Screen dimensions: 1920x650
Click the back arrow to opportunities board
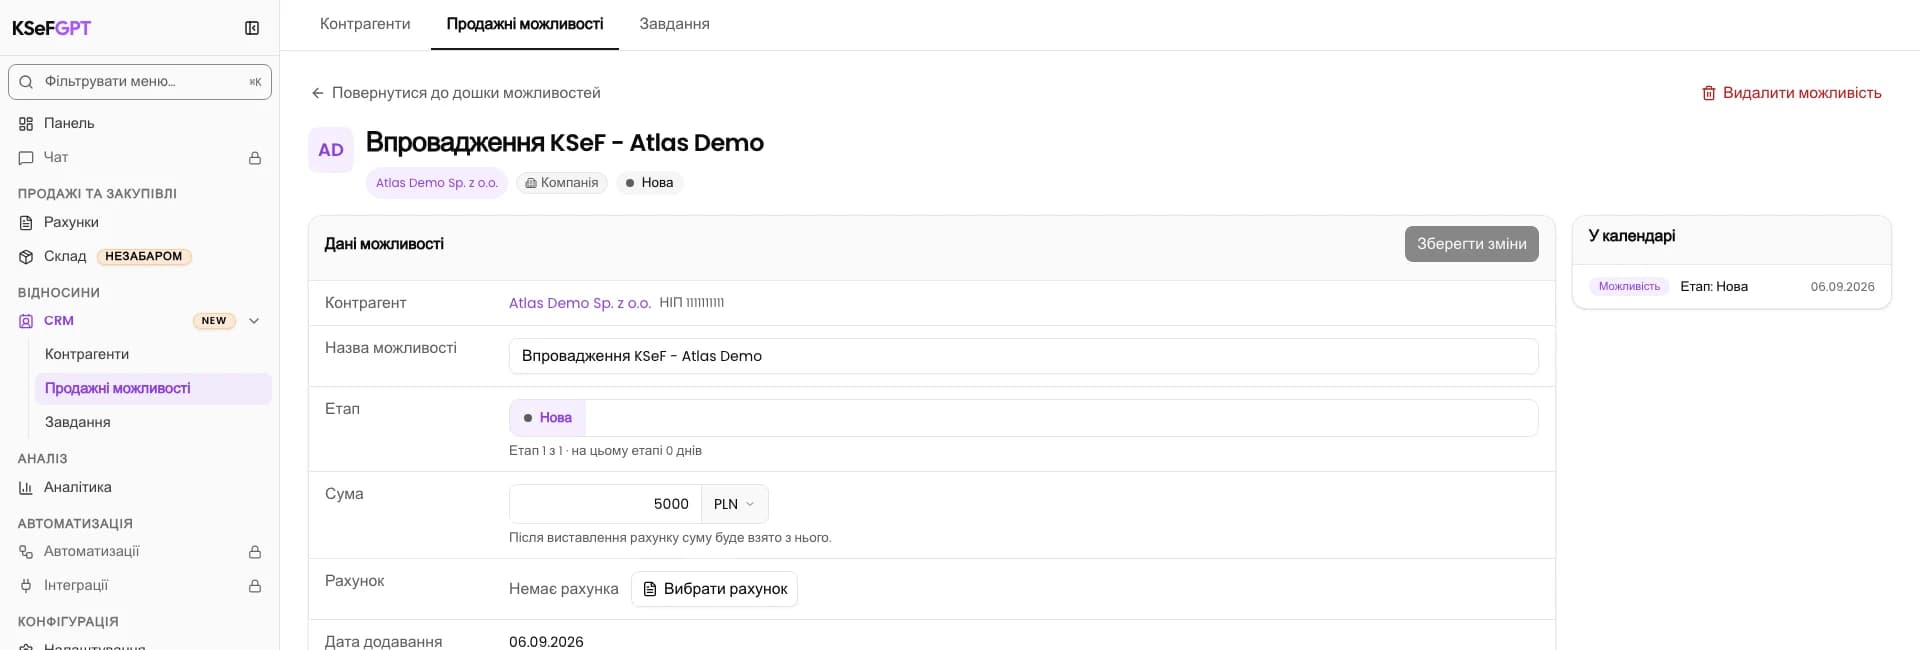point(317,93)
